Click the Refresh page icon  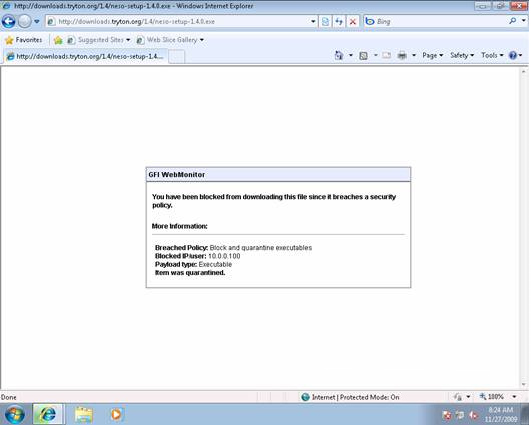[339, 22]
